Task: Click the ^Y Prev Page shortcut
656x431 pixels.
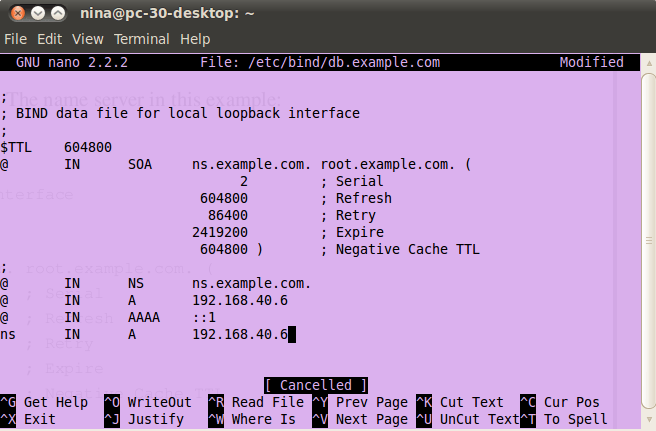Action: tap(360, 403)
